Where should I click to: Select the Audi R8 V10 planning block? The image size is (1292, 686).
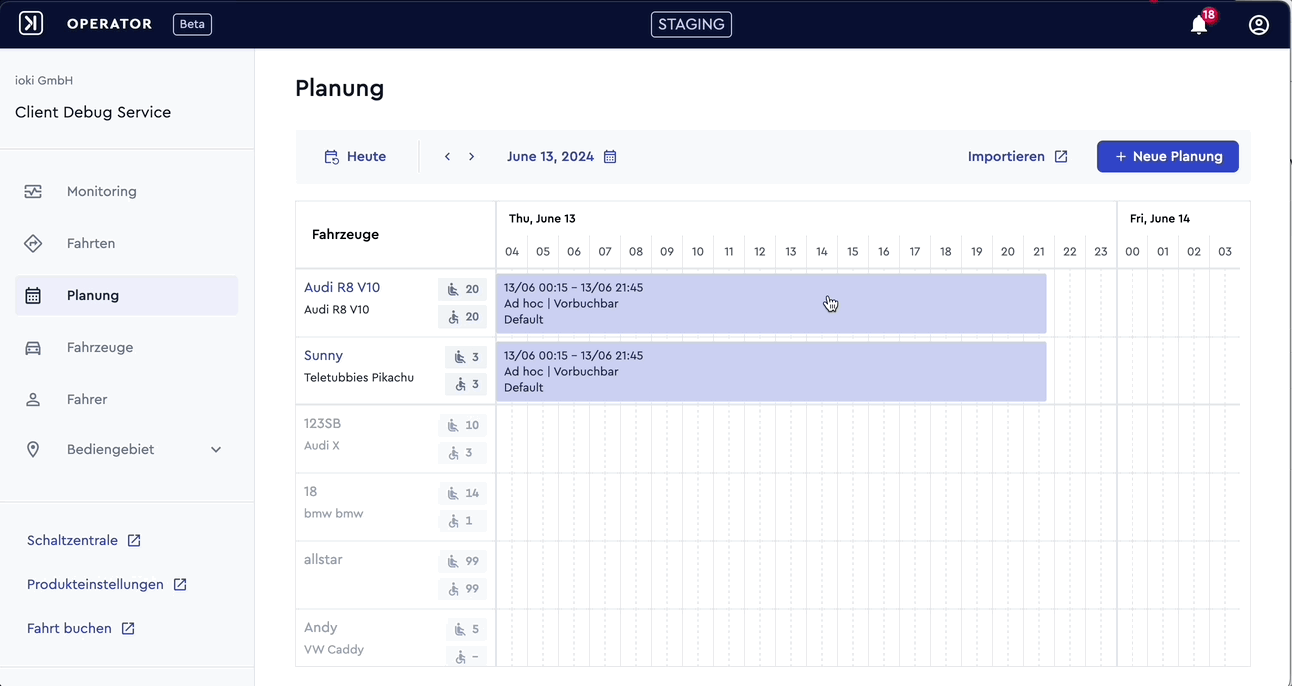[771, 303]
